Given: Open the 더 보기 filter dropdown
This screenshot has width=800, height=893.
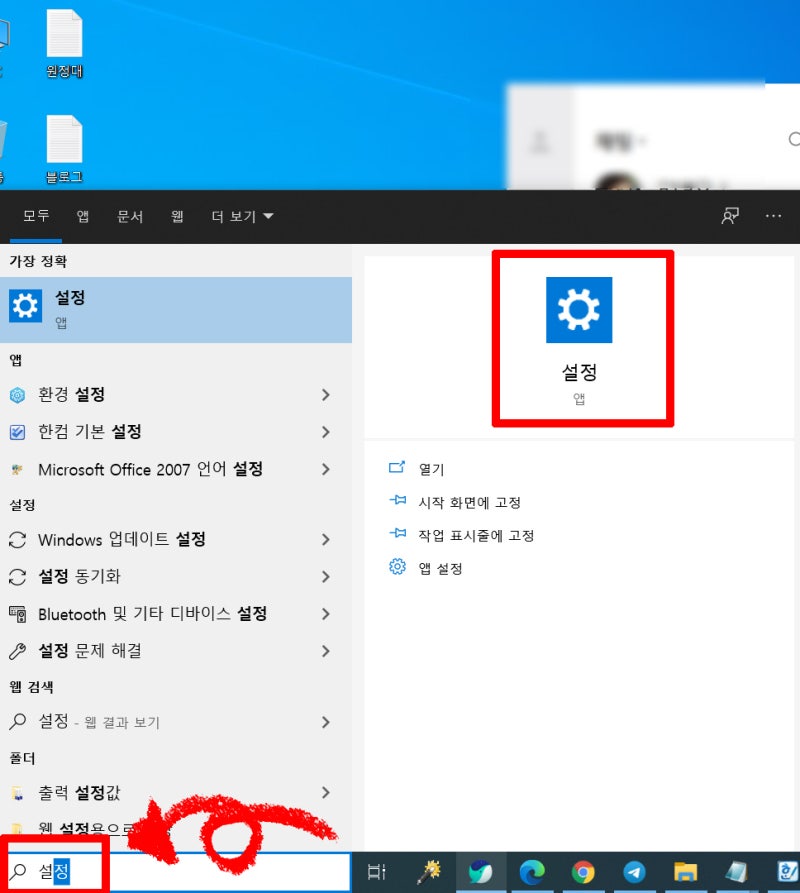Looking at the screenshot, I should pyautogui.click(x=242, y=216).
